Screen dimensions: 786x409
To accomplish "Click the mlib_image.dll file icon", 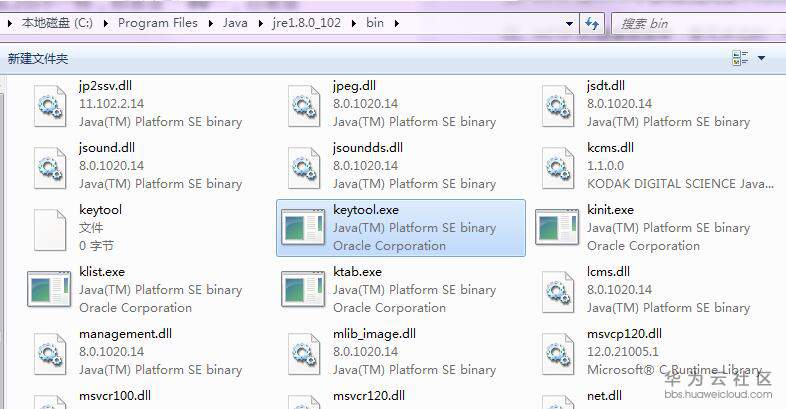I will (304, 354).
